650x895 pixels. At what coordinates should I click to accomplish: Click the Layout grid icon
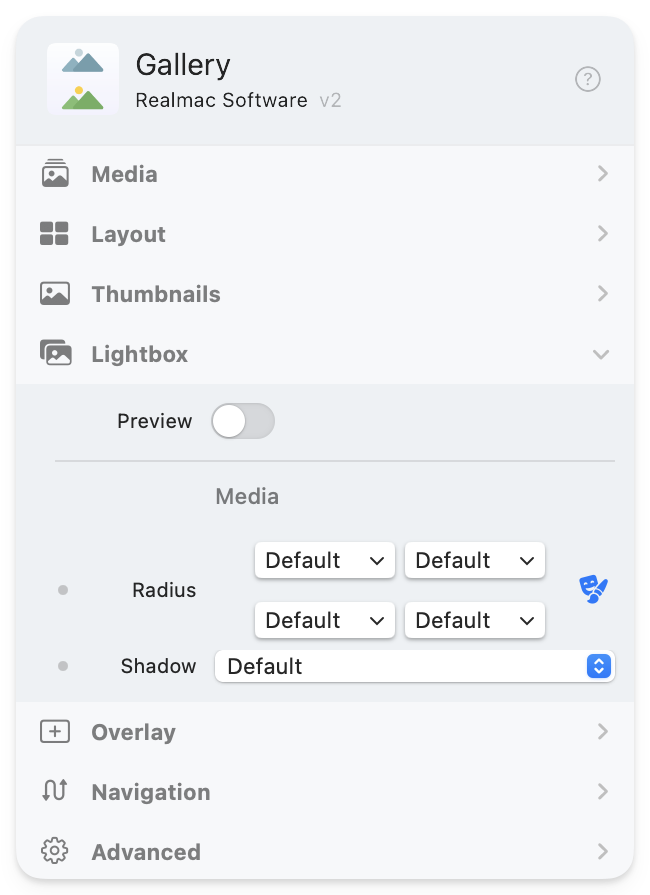(54, 234)
